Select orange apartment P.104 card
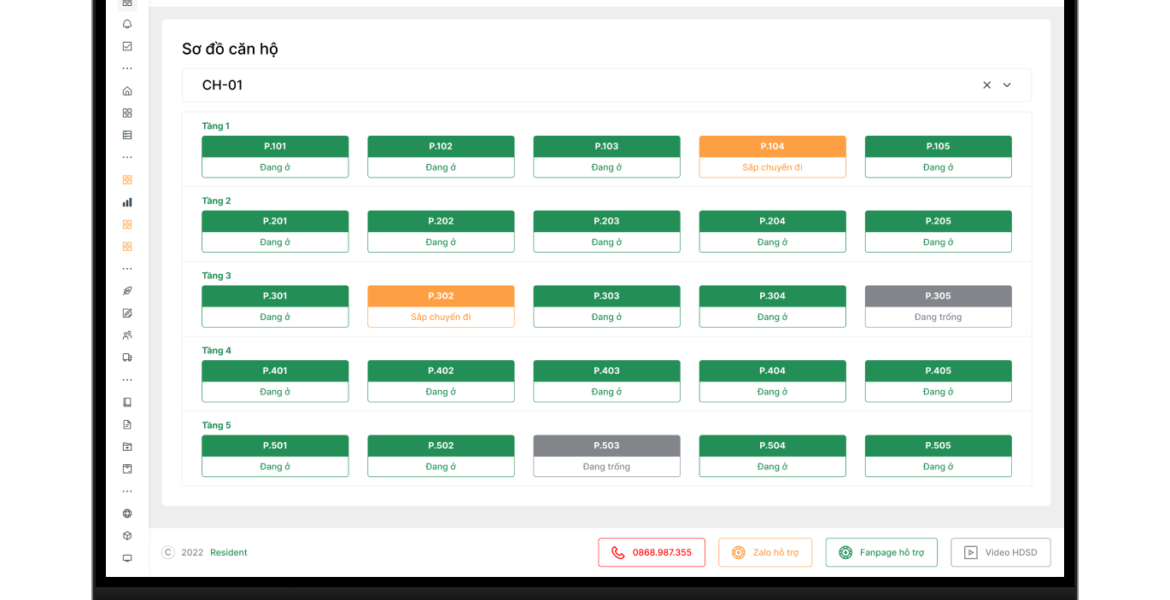This screenshot has width=1170, height=600. coord(772,157)
